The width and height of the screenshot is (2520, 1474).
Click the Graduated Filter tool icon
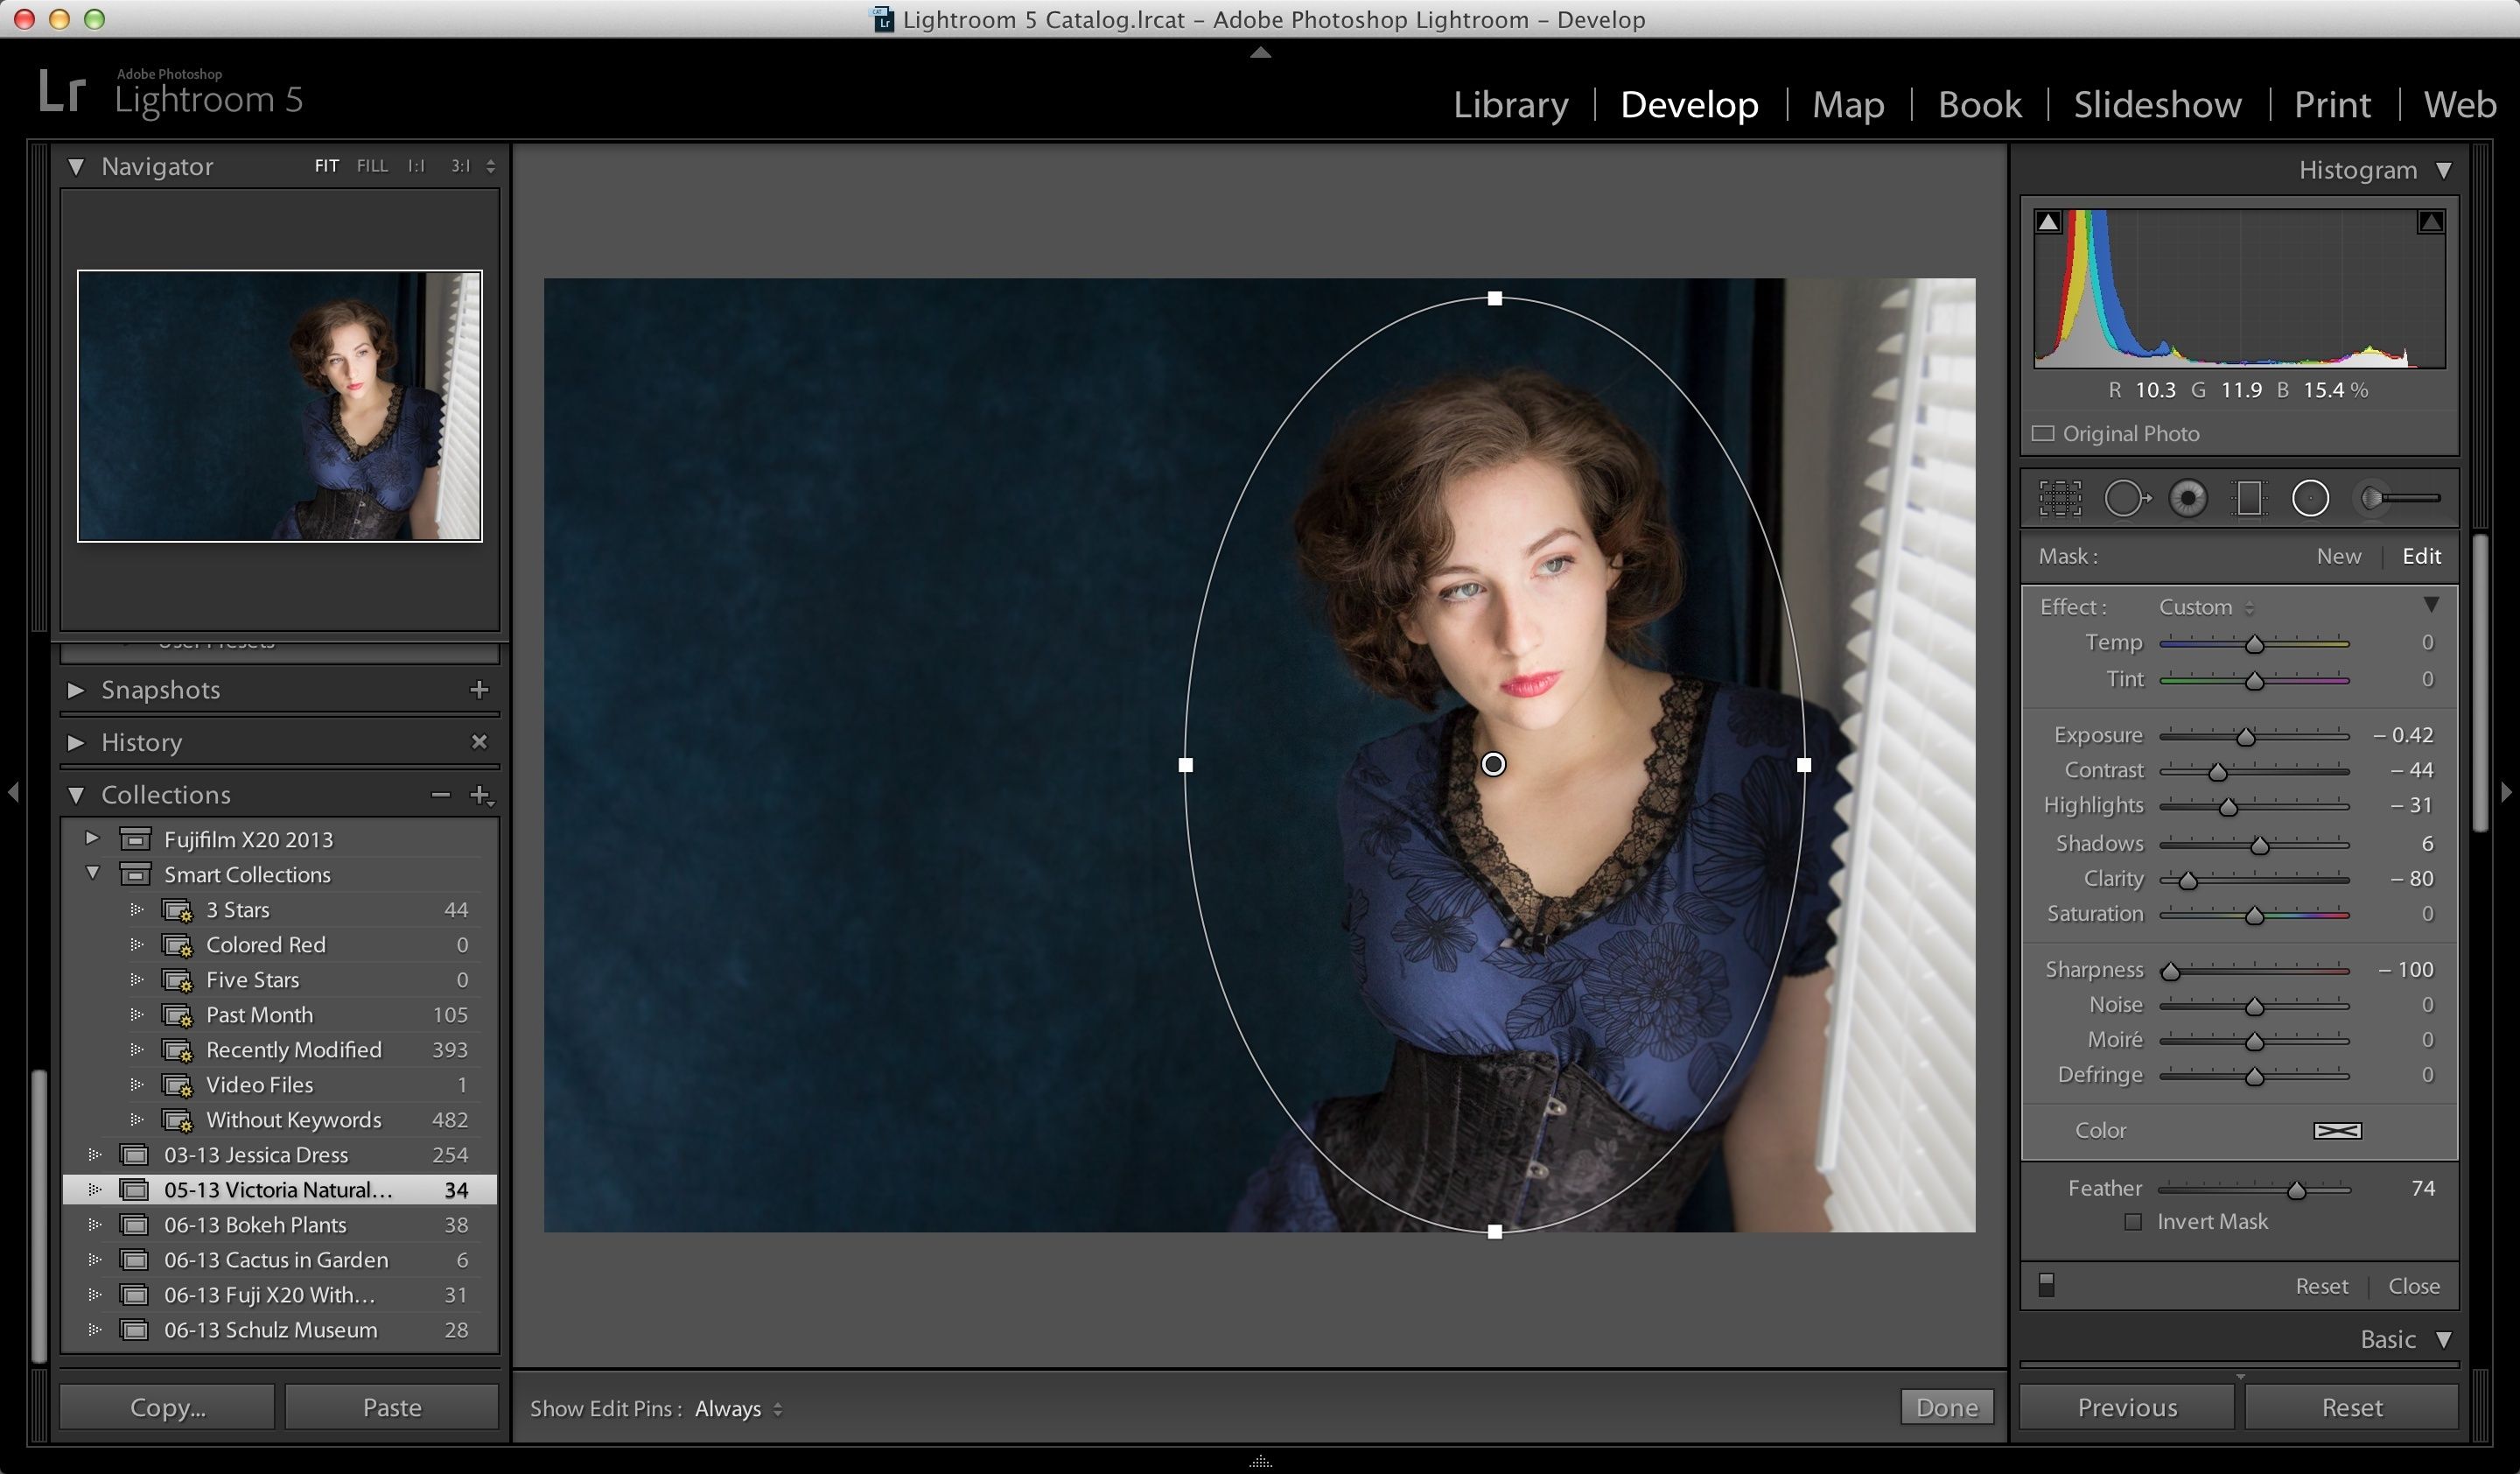pyautogui.click(x=2250, y=498)
